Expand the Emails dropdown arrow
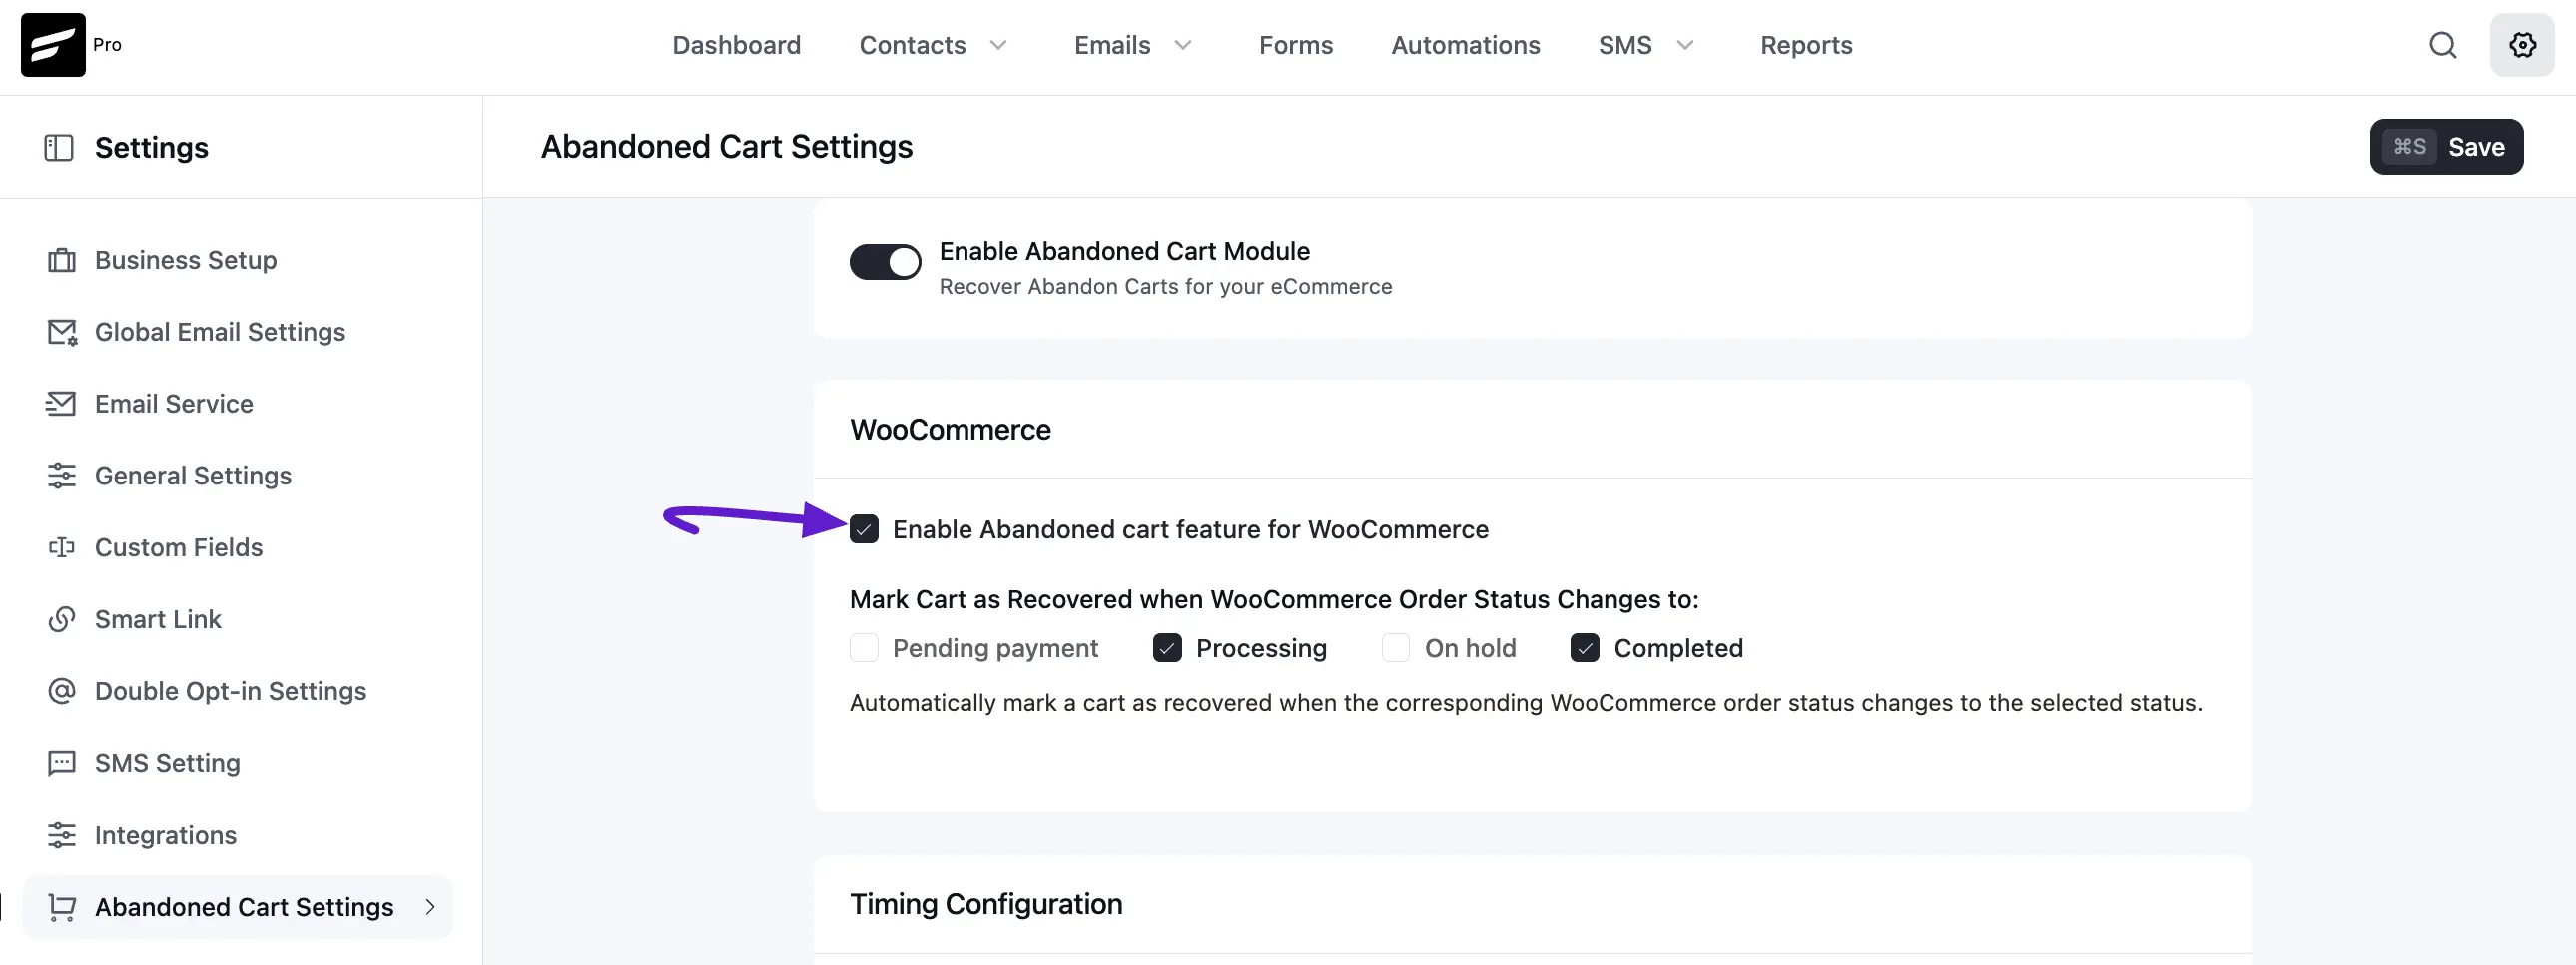Screen dimensions: 2576x965 click(1183, 46)
